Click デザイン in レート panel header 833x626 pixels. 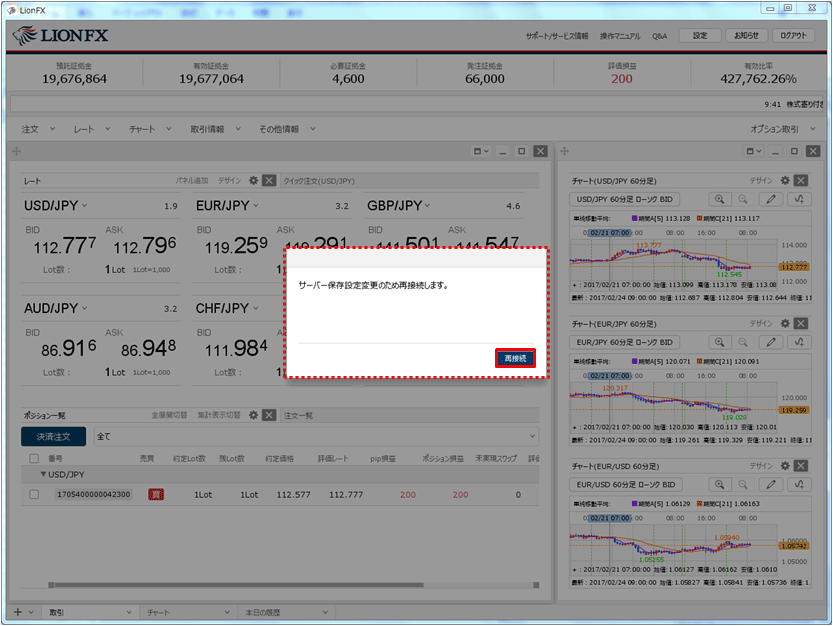point(229,181)
